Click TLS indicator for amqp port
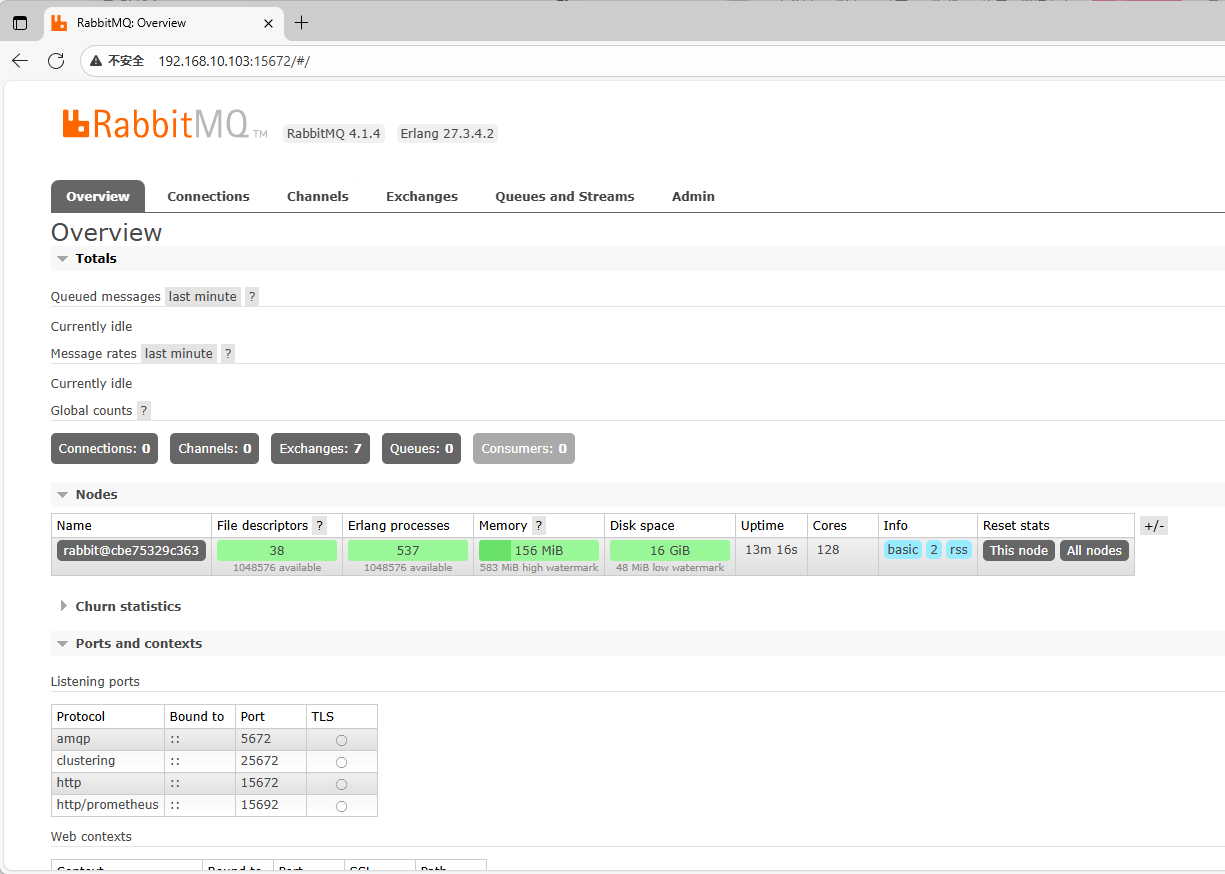Image resolution: width=1225 pixels, height=874 pixels. click(341, 740)
